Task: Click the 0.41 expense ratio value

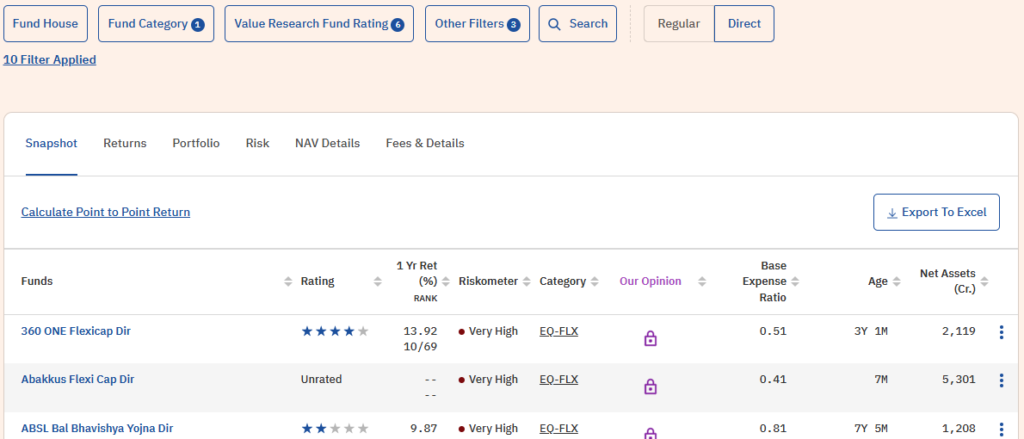Action: (773, 380)
